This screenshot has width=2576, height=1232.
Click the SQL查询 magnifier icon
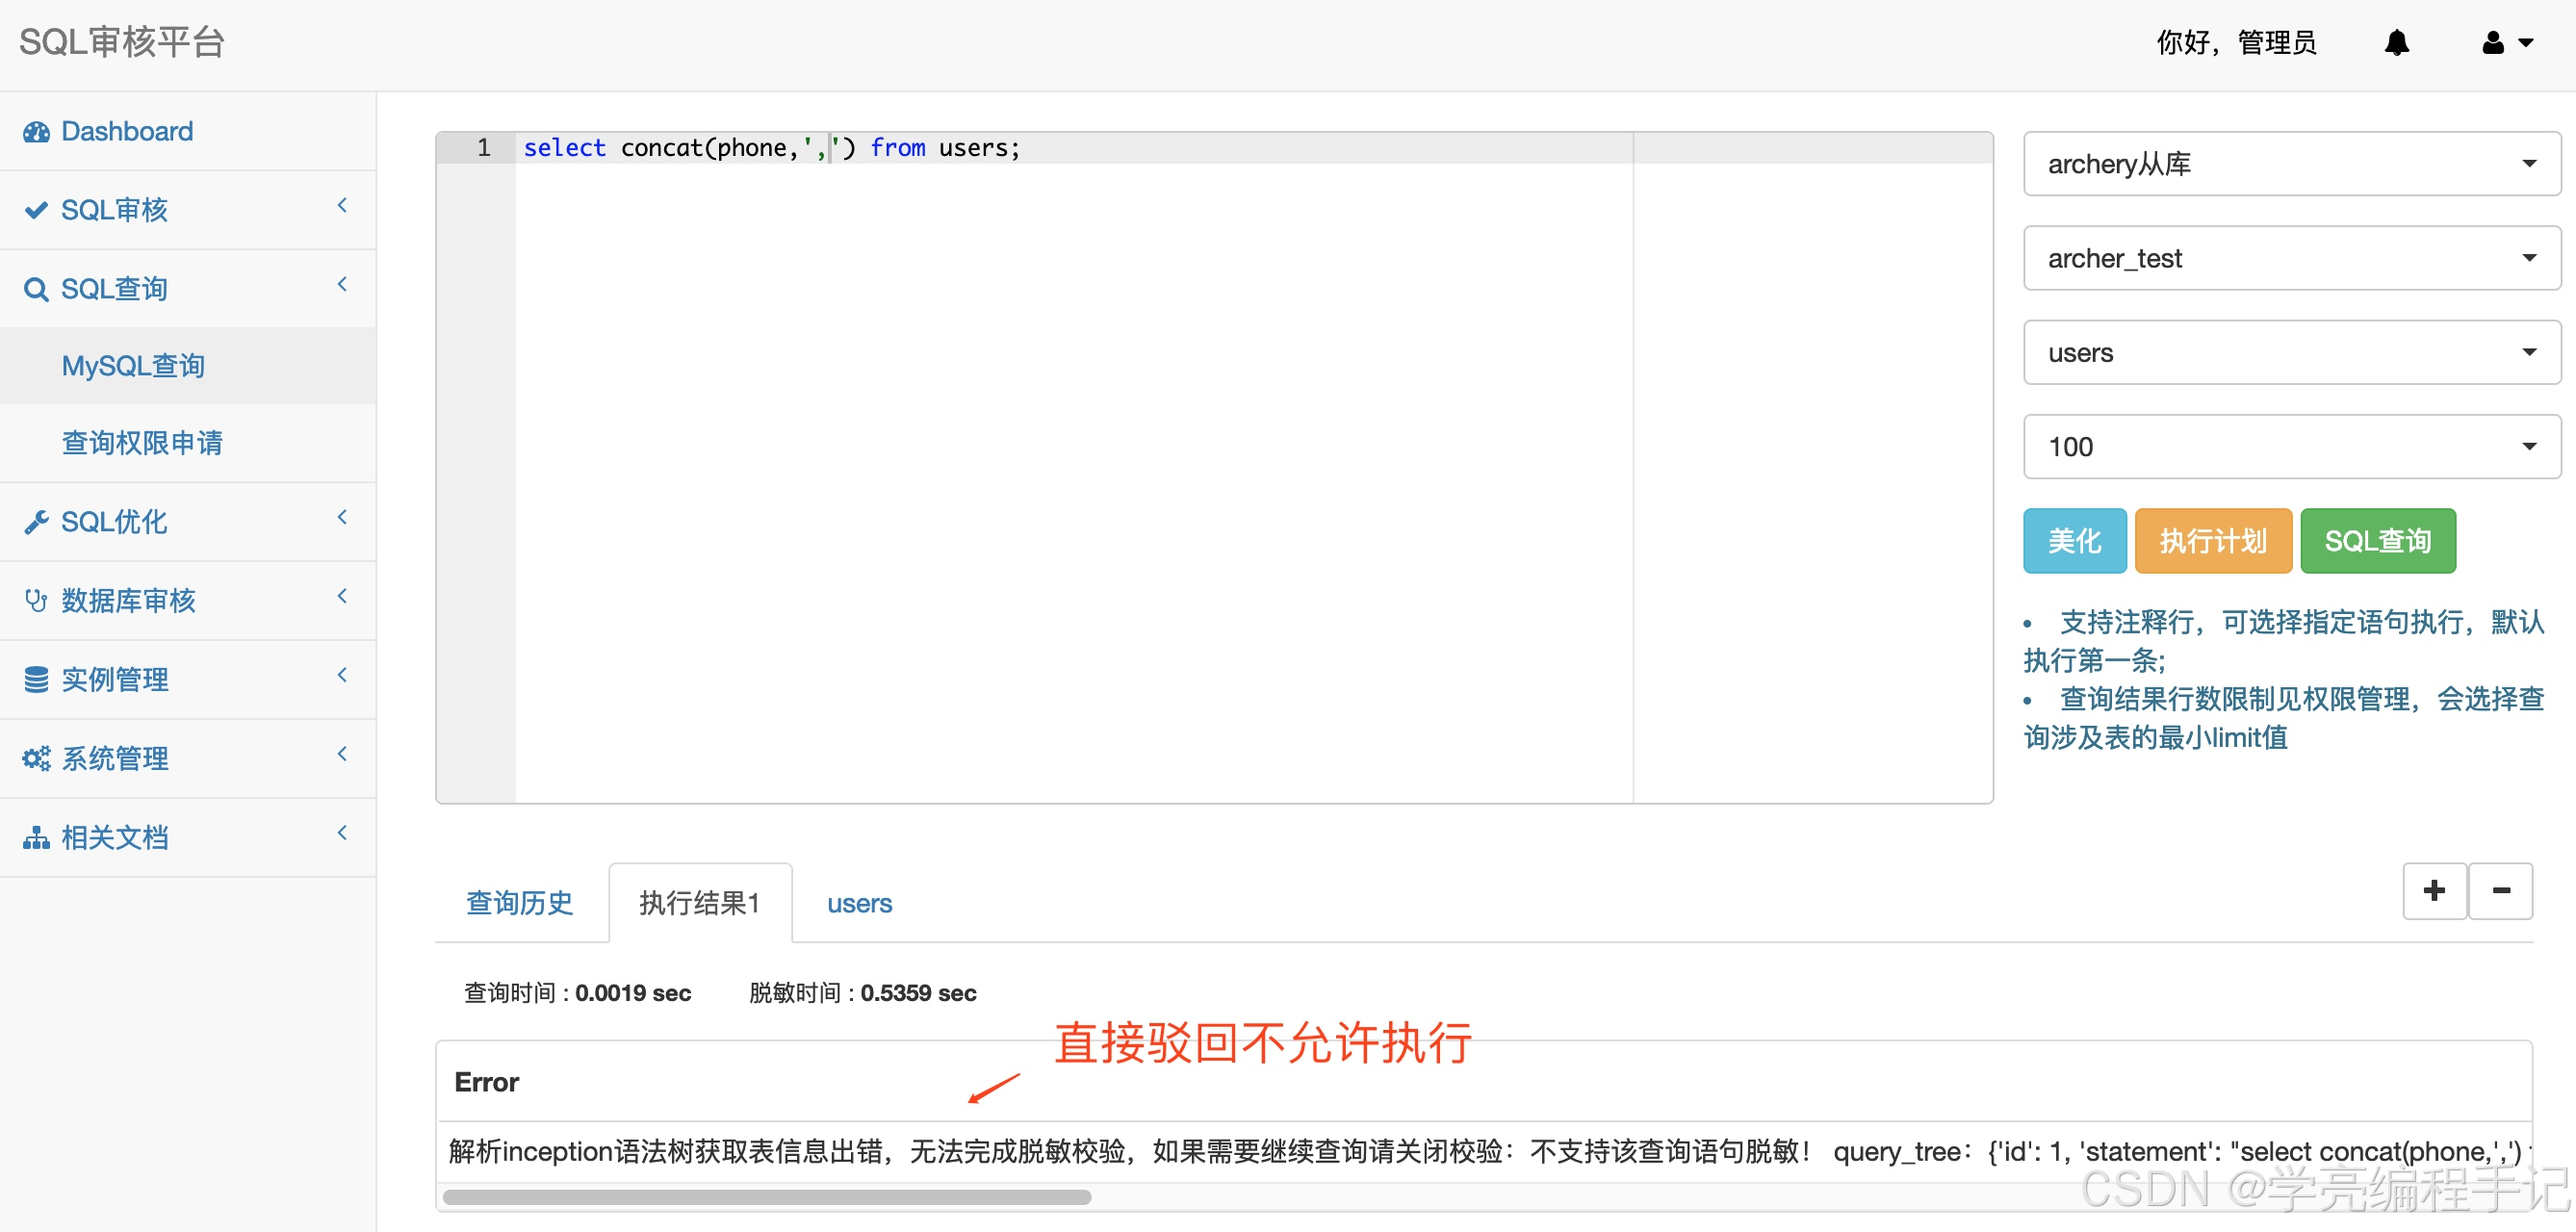(x=36, y=288)
